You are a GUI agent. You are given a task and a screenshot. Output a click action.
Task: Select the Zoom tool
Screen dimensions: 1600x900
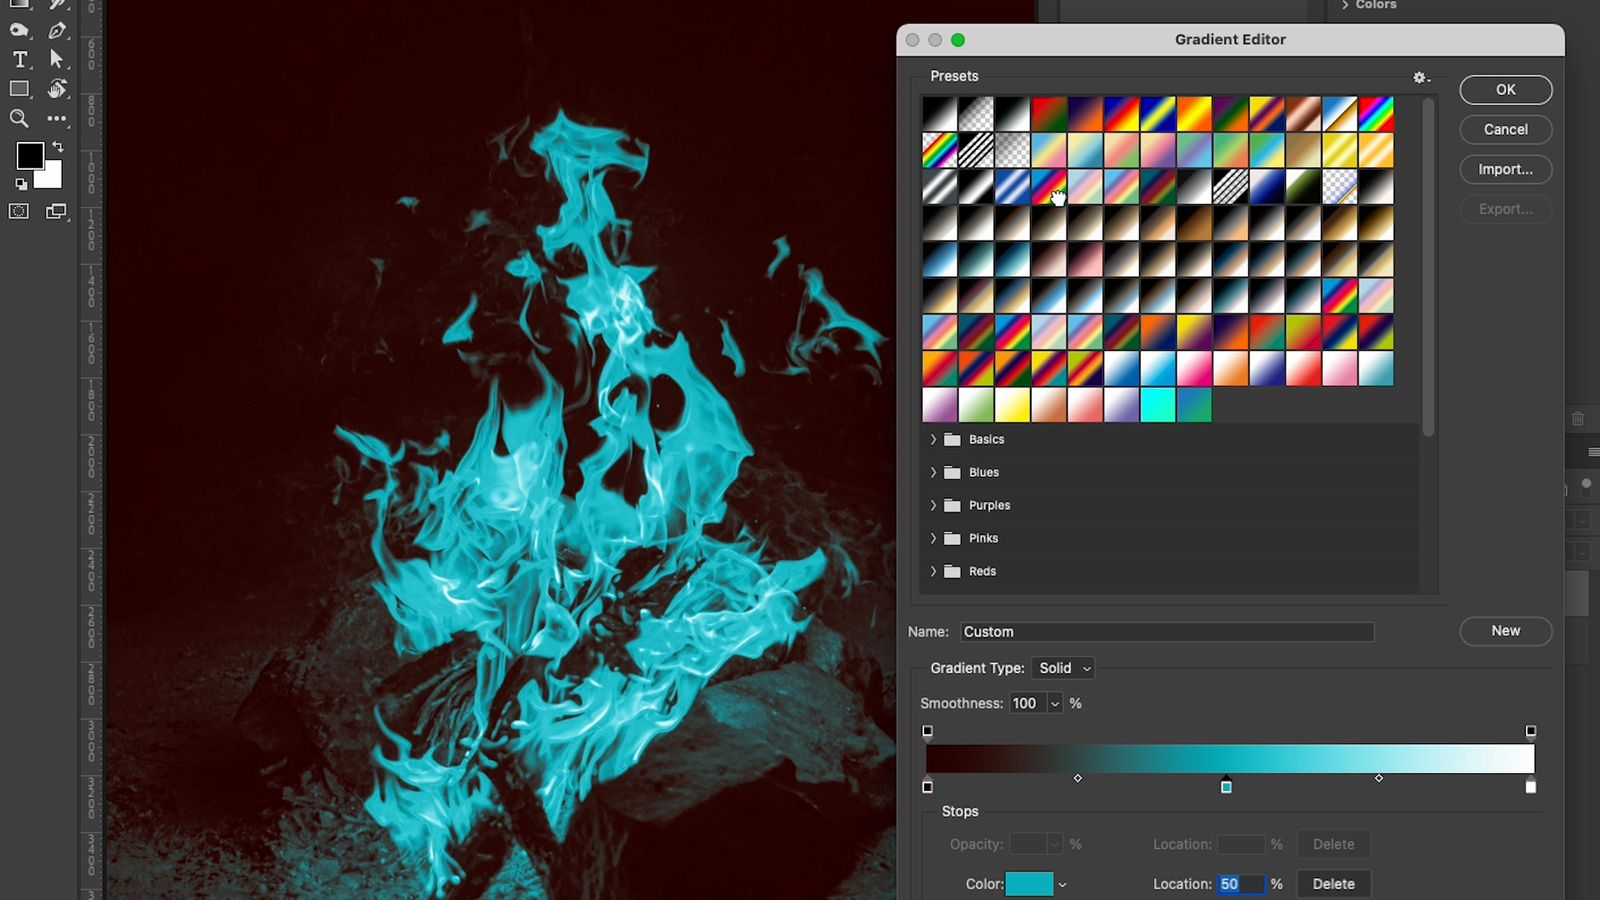tap(19, 119)
